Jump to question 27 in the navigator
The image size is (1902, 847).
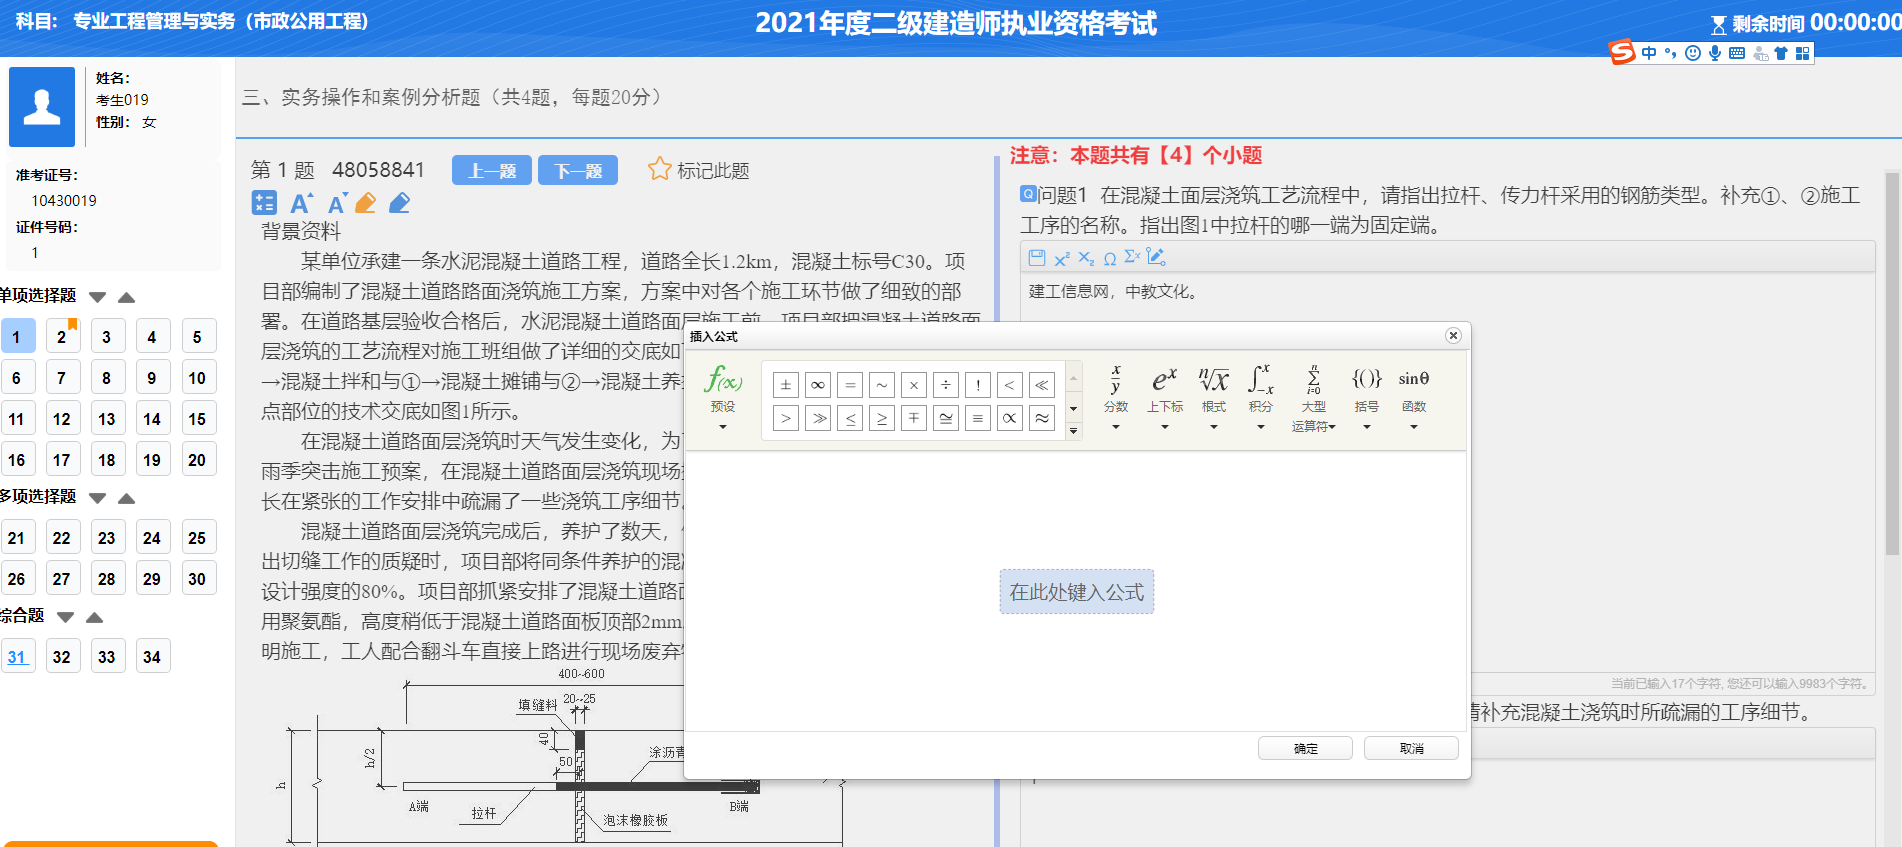tap(61, 579)
